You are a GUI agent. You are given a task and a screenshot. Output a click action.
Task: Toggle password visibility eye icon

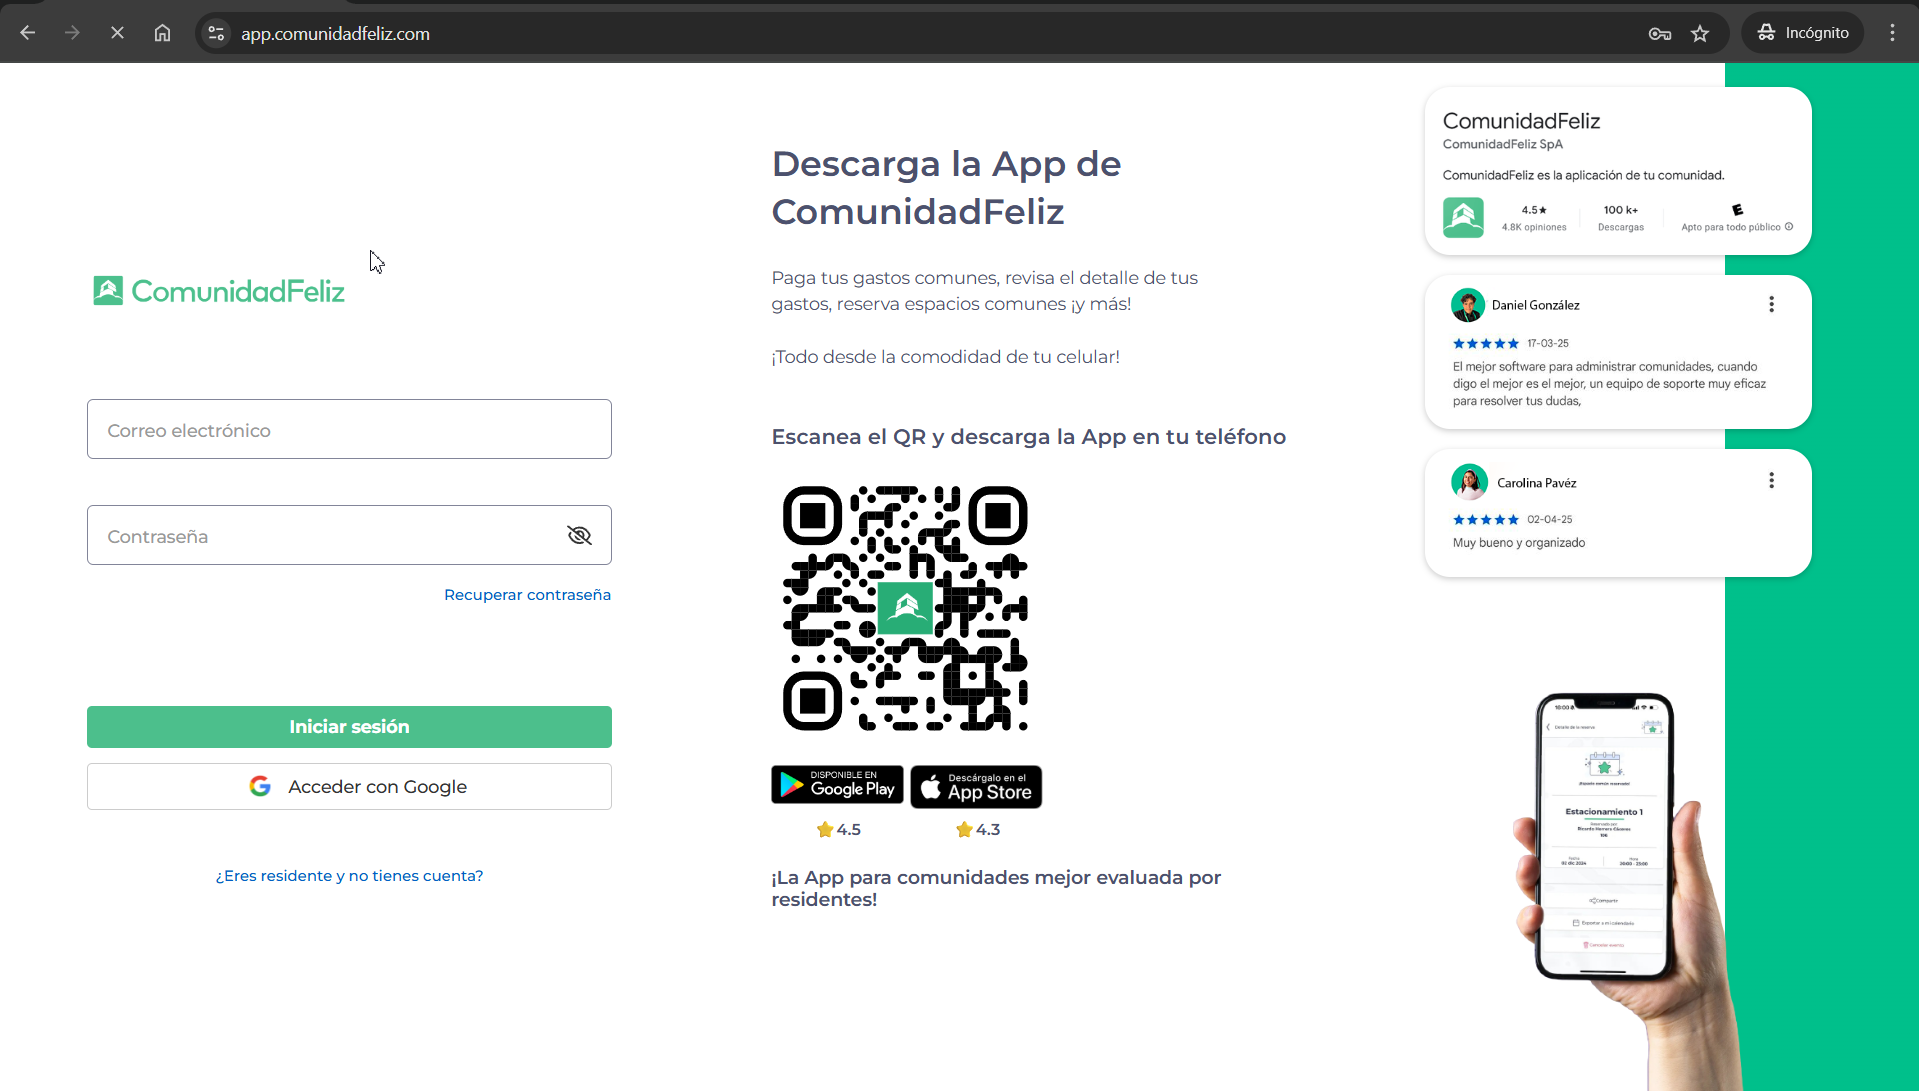click(x=579, y=535)
